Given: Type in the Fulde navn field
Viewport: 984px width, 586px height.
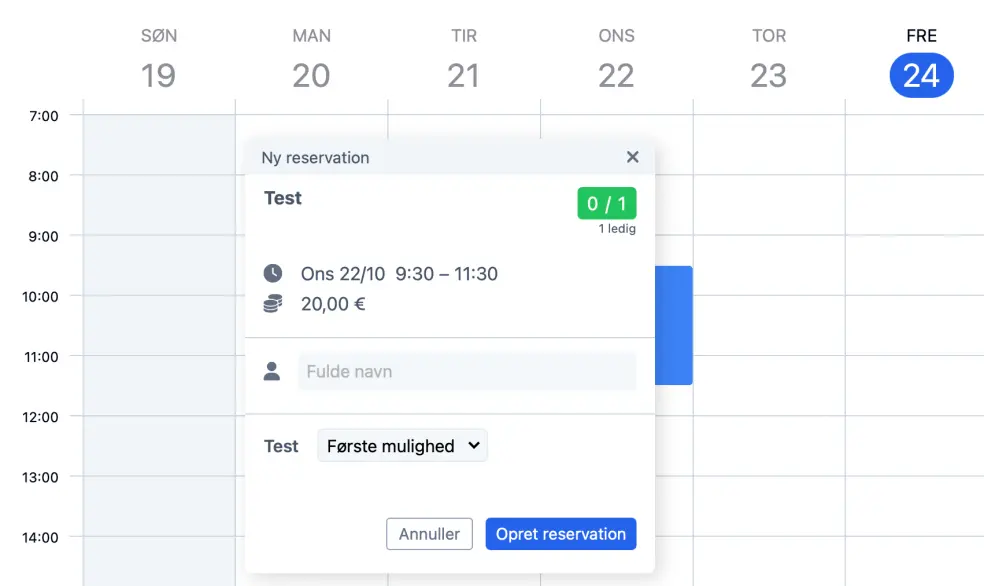Looking at the screenshot, I should point(466,371).
